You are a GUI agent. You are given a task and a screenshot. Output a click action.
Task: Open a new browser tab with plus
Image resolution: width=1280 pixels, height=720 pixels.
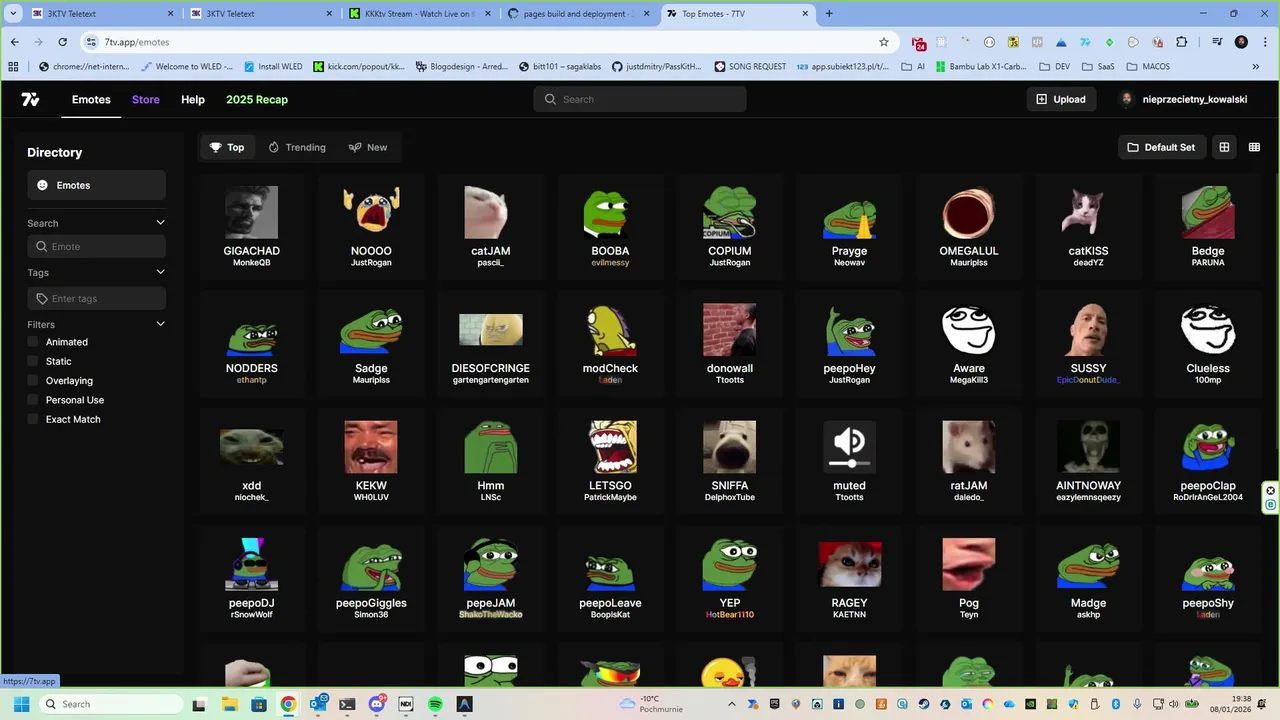point(829,14)
